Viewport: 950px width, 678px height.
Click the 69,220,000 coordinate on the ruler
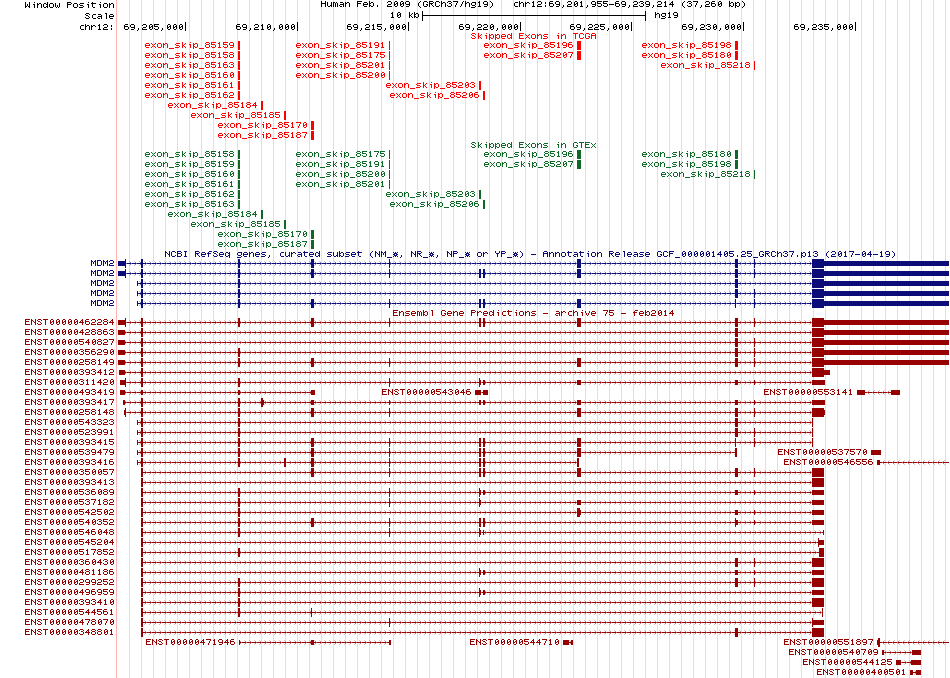[x=489, y=27]
